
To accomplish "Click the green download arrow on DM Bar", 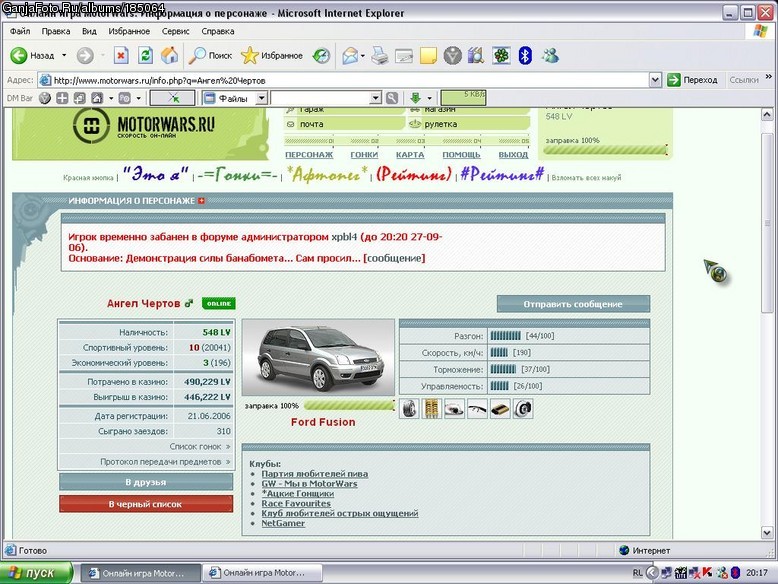I will click(x=416, y=98).
